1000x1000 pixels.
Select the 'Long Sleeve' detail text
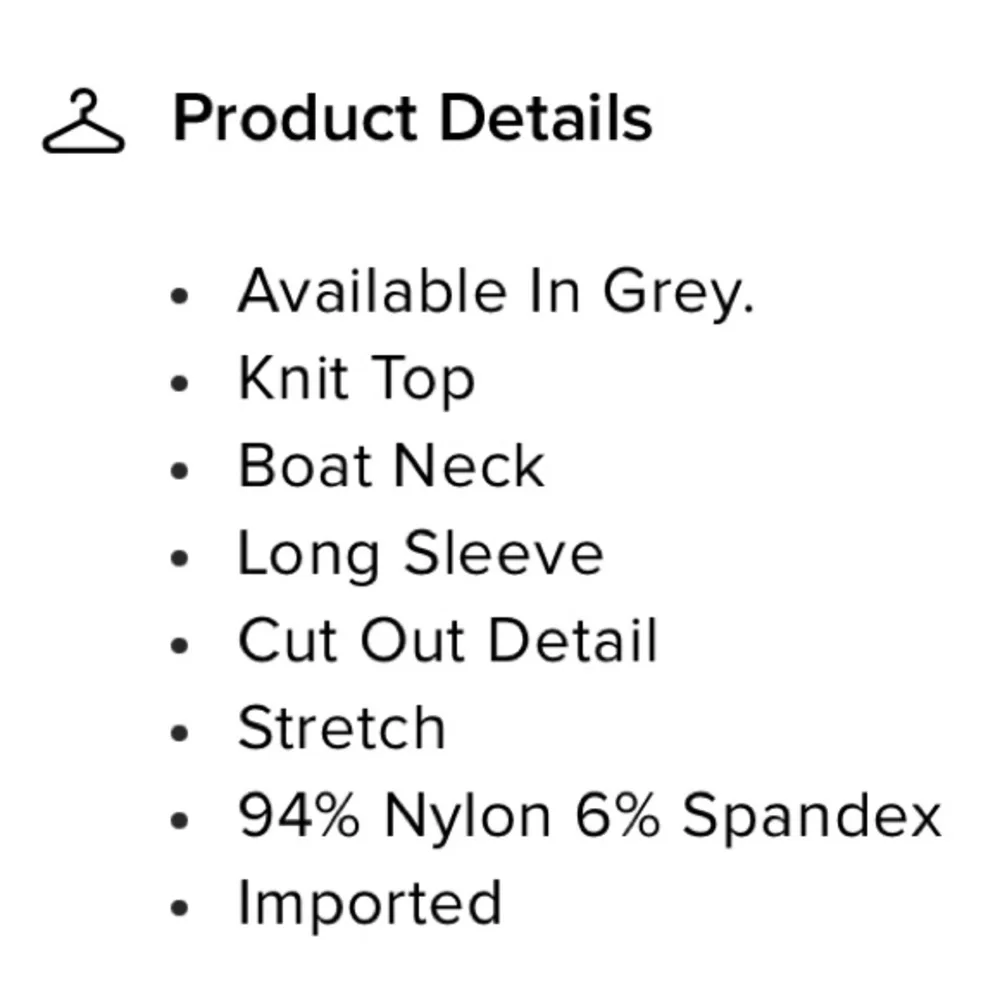click(x=420, y=554)
